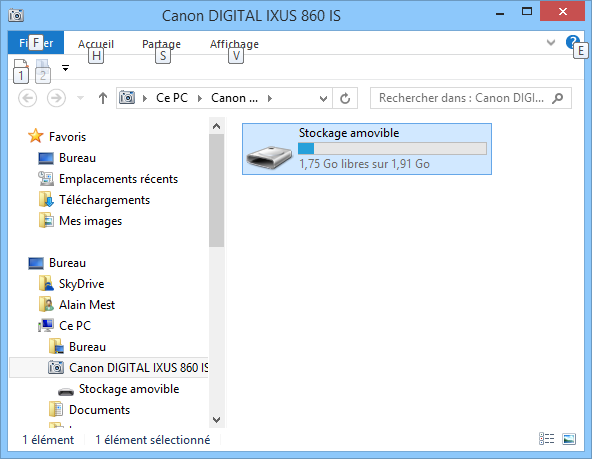Select Canon DIGITAL IXUS 860 IS tree item
592x459 pixels.
click(109, 368)
